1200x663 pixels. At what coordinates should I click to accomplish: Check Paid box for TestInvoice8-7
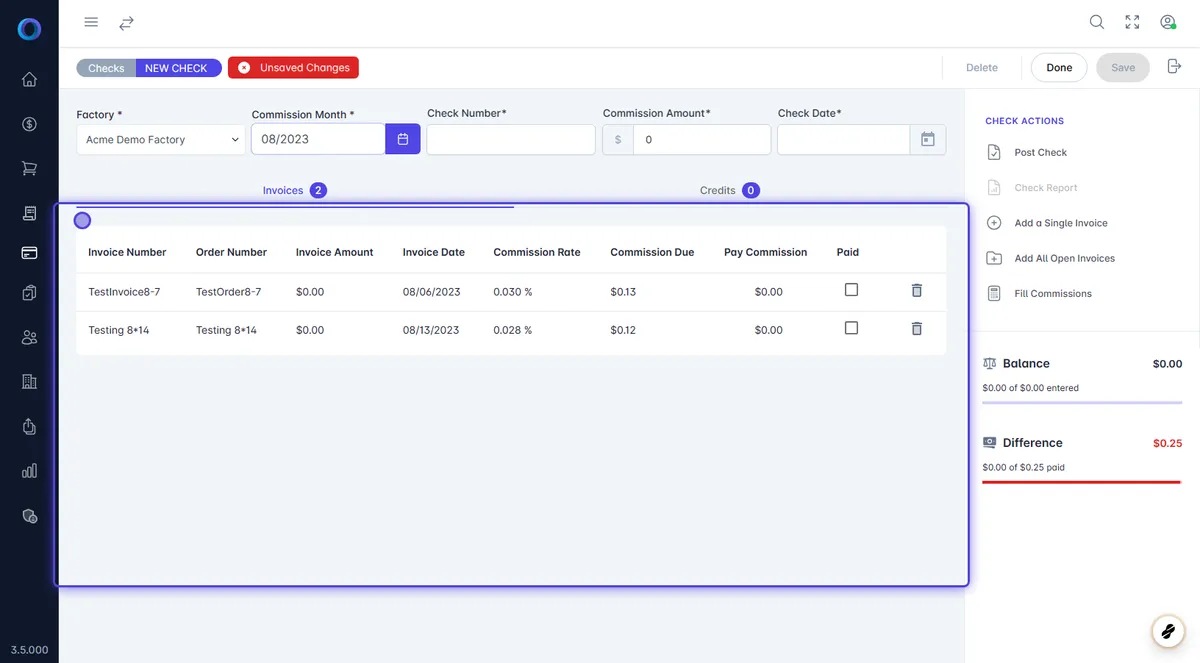point(851,289)
